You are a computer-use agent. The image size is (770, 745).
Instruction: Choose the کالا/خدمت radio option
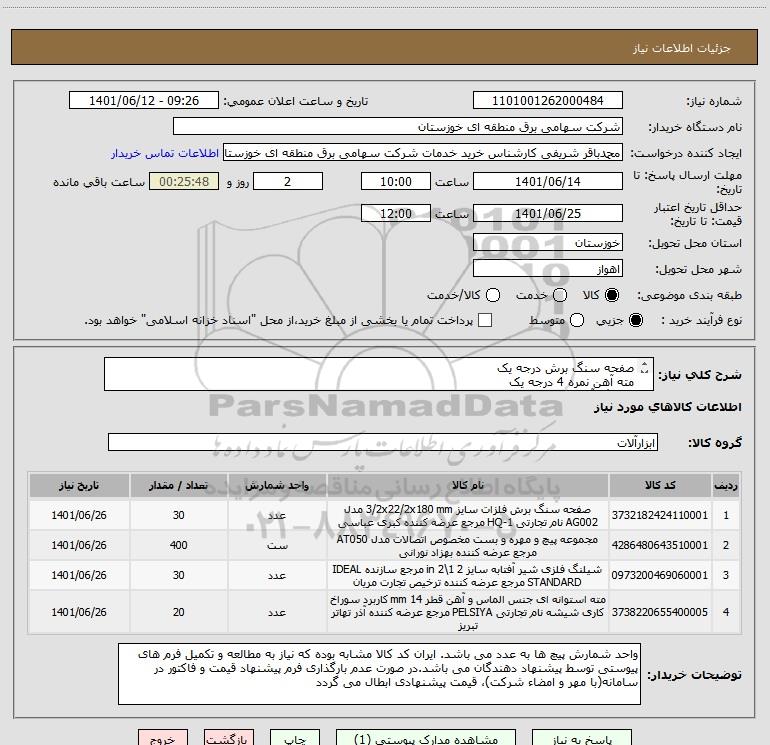click(493, 295)
